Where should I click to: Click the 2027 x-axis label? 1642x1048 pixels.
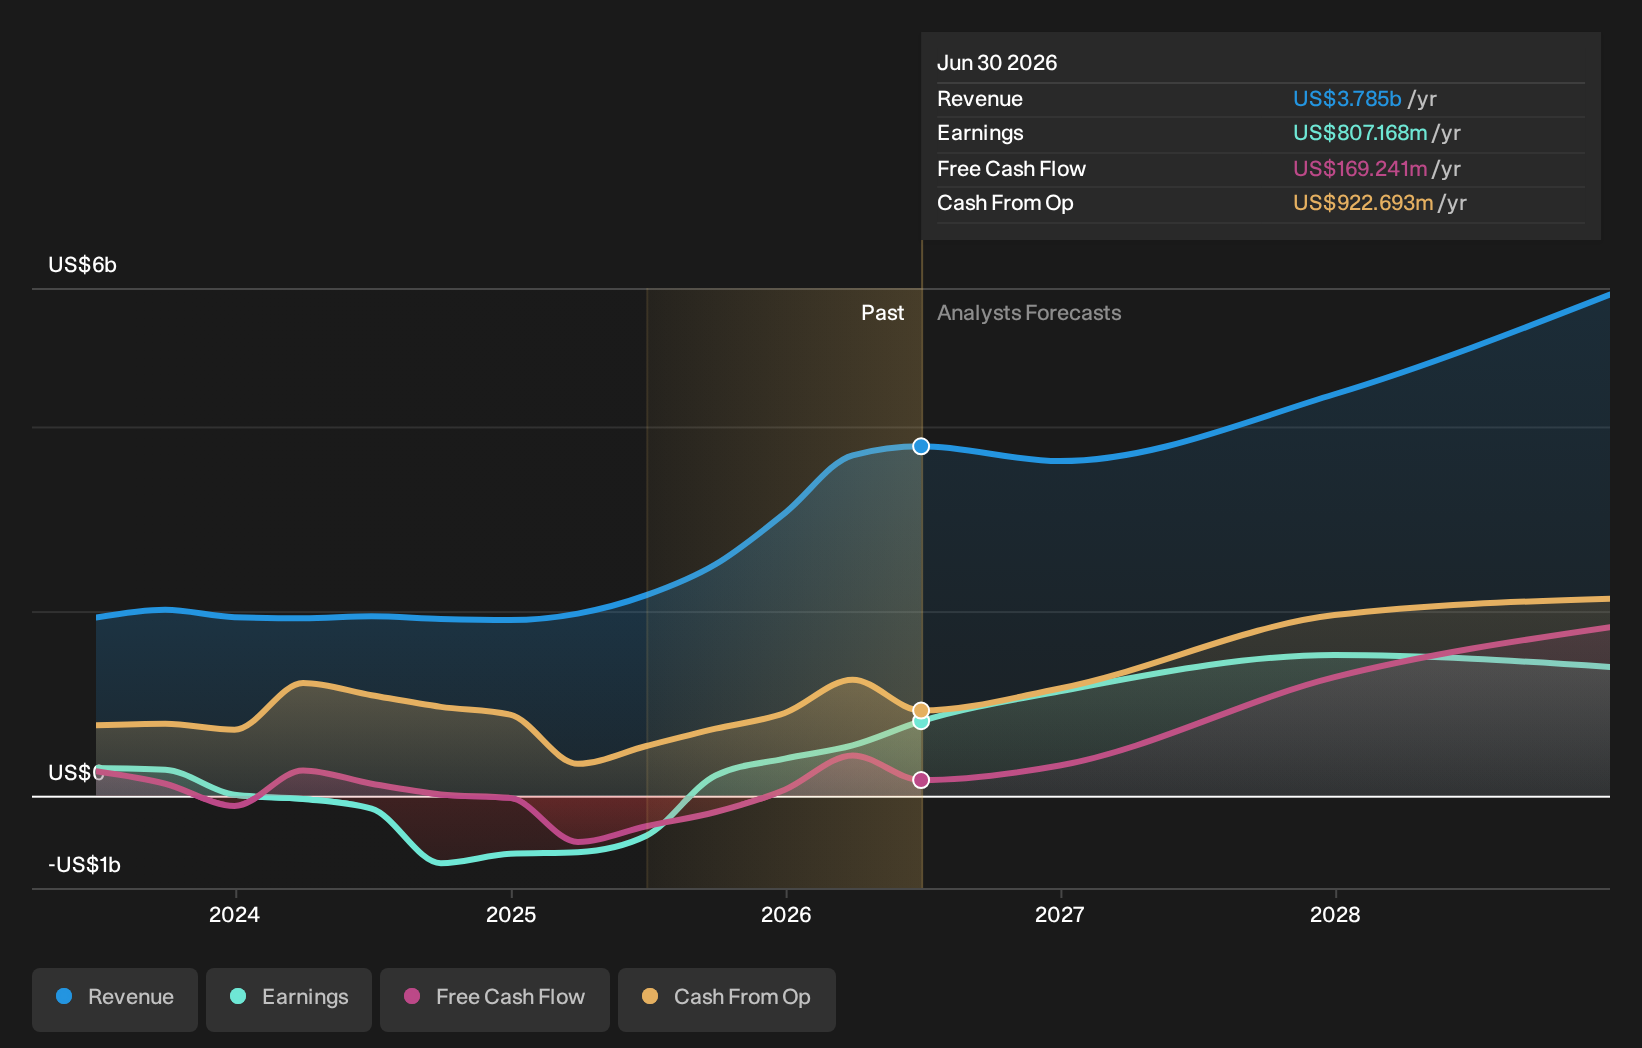pyautogui.click(x=1060, y=914)
